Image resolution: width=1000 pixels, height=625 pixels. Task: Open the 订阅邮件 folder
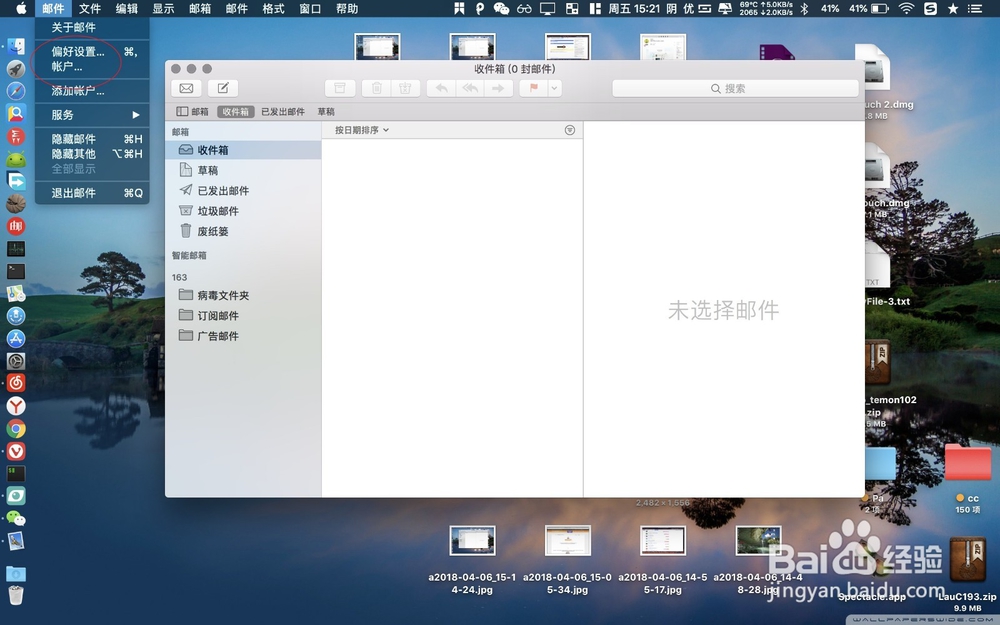[243, 316]
